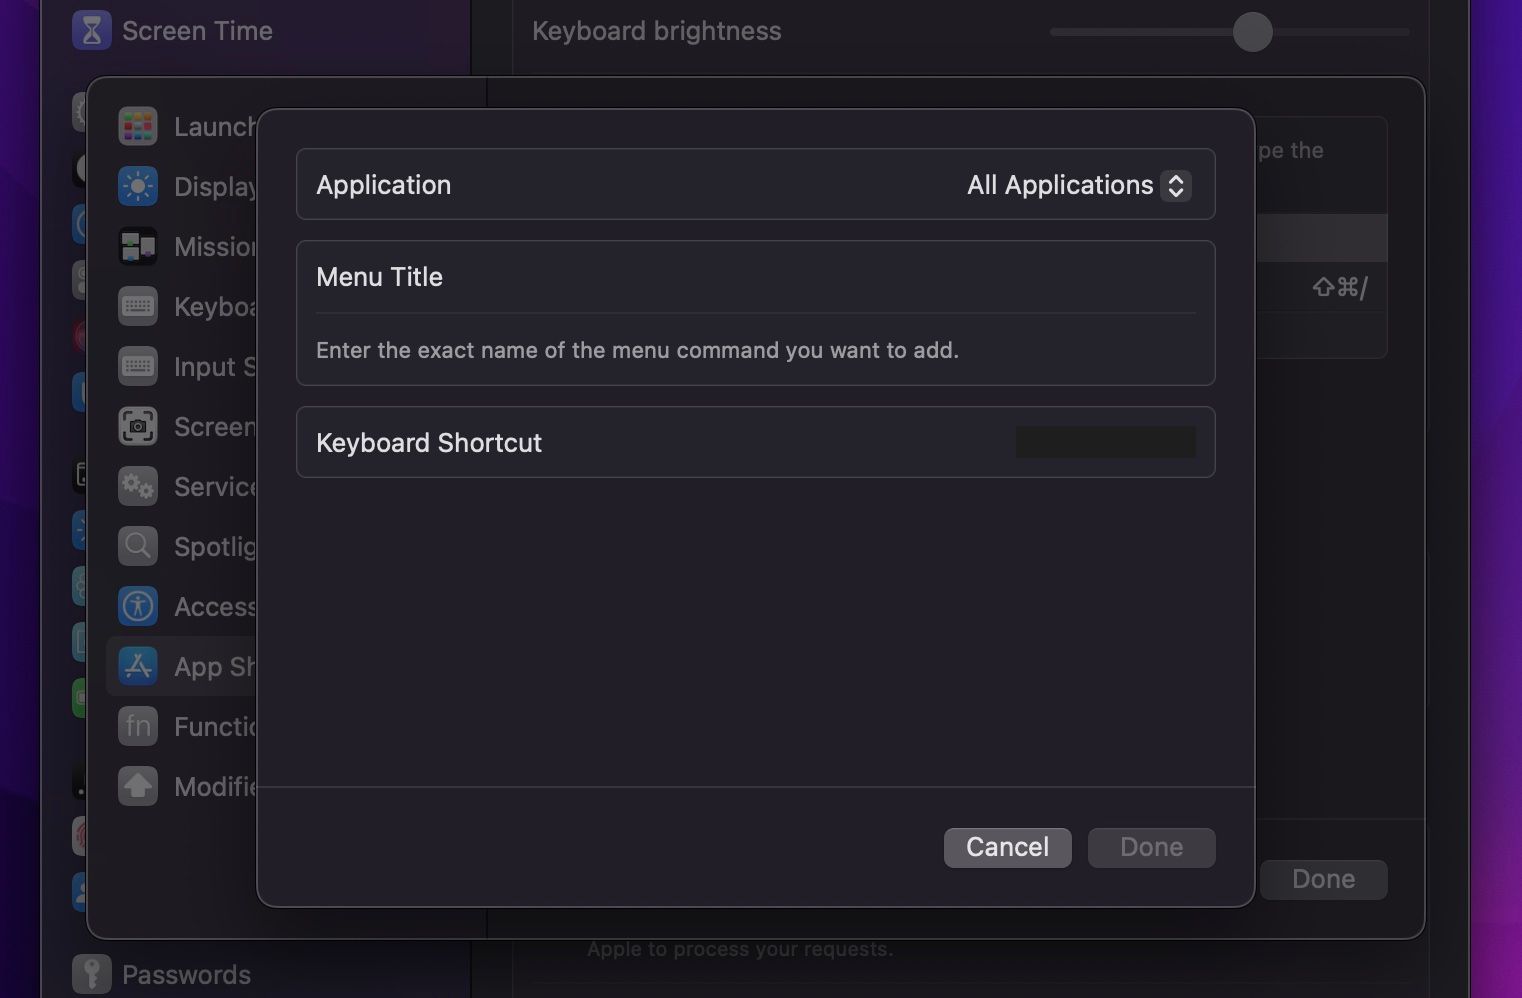Click the Done button in the dialog
Screen dimensions: 1522x998
click(x=1151, y=847)
